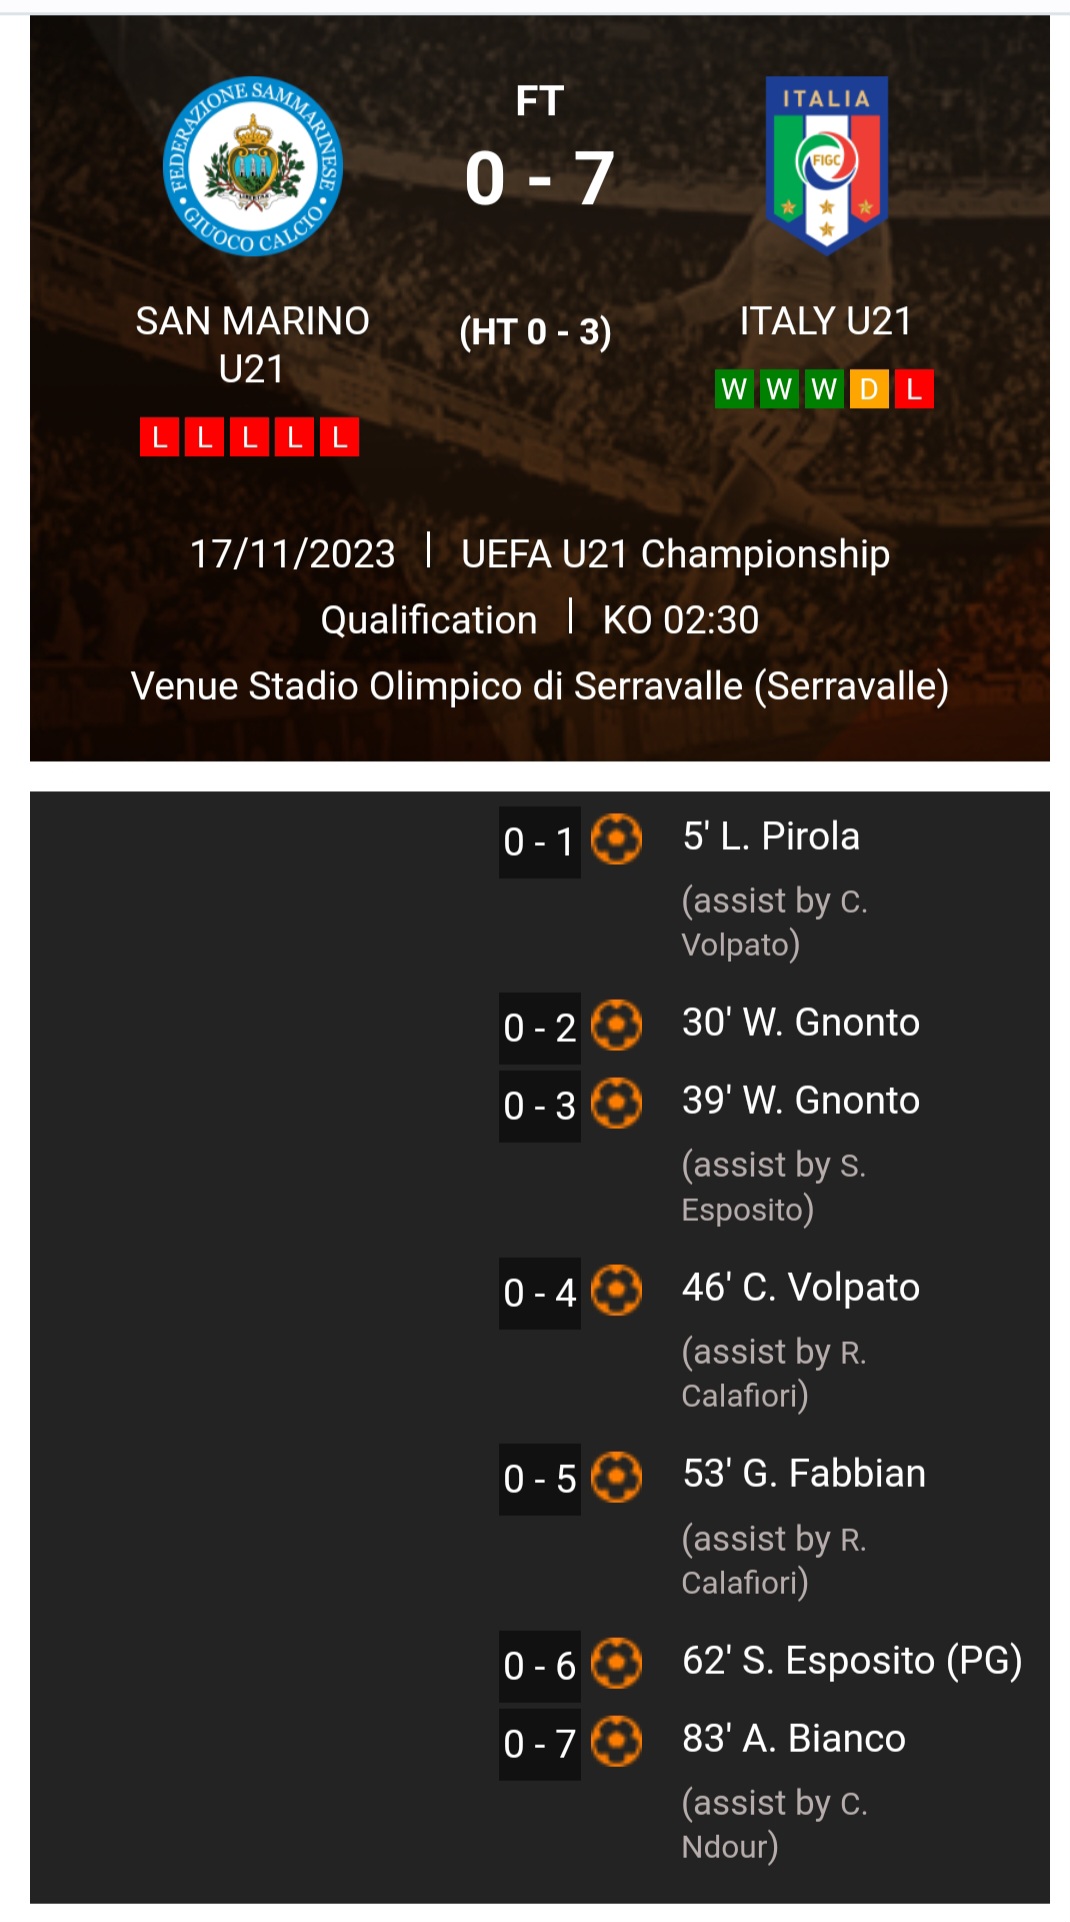Click scorer 46' C. Volpato
The width and height of the screenshot is (1070, 1922).
pyautogui.click(x=800, y=1287)
